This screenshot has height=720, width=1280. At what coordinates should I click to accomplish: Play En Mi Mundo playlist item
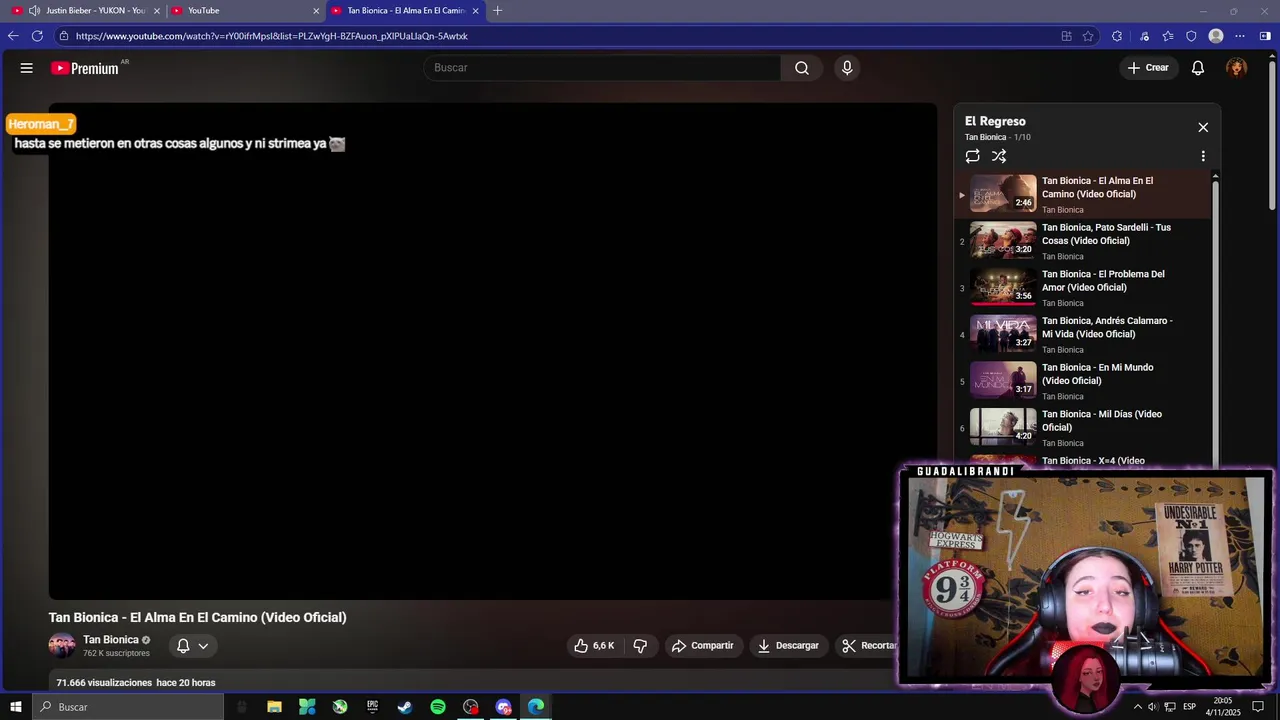tap(1084, 381)
